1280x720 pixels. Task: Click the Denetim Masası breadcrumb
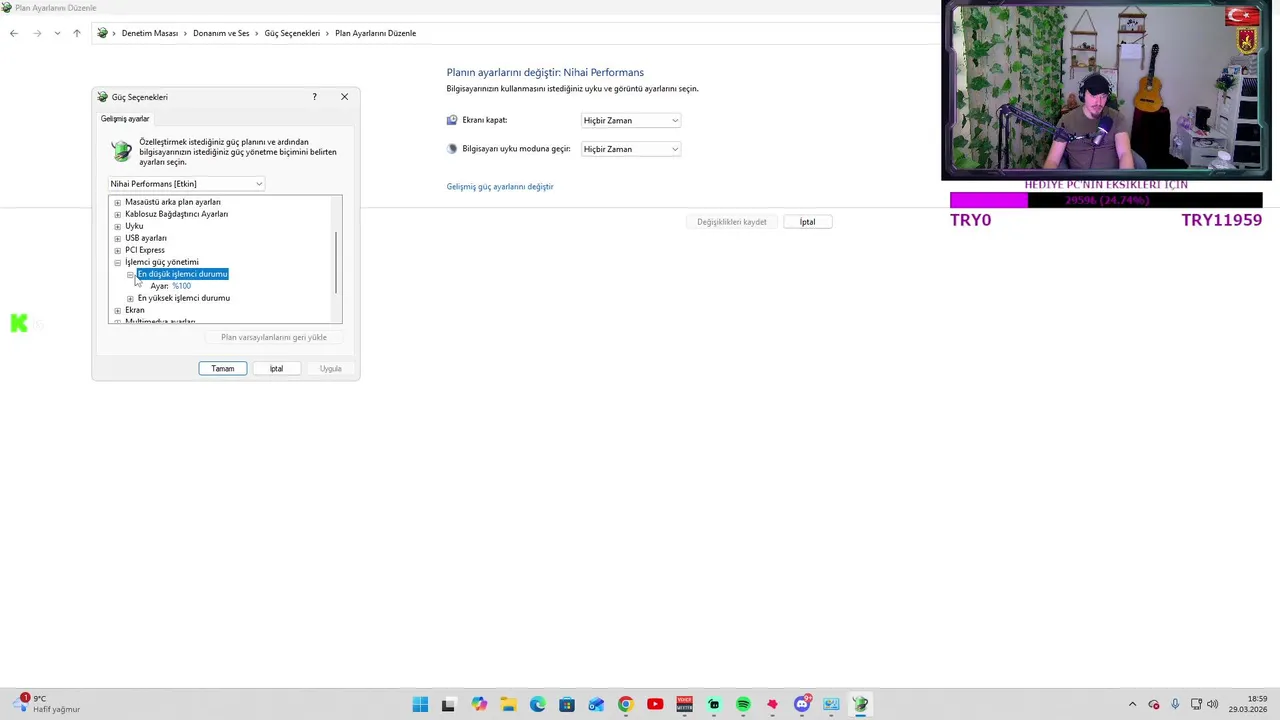coord(150,33)
